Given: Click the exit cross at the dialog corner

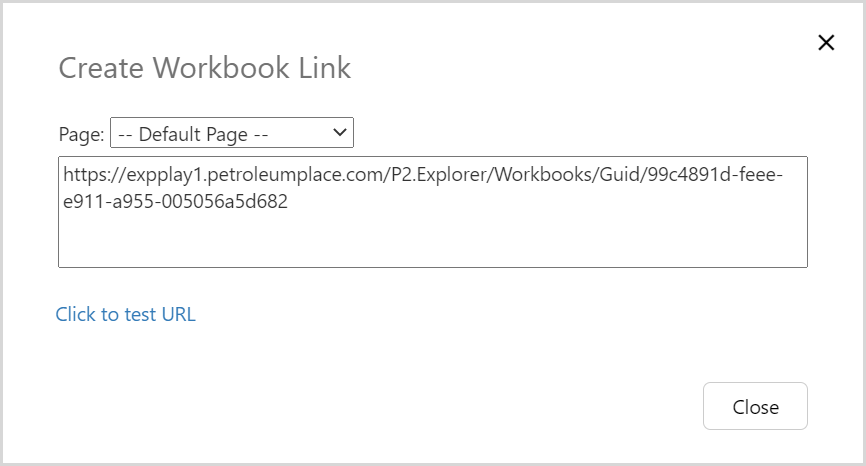Looking at the screenshot, I should tap(826, 70).
